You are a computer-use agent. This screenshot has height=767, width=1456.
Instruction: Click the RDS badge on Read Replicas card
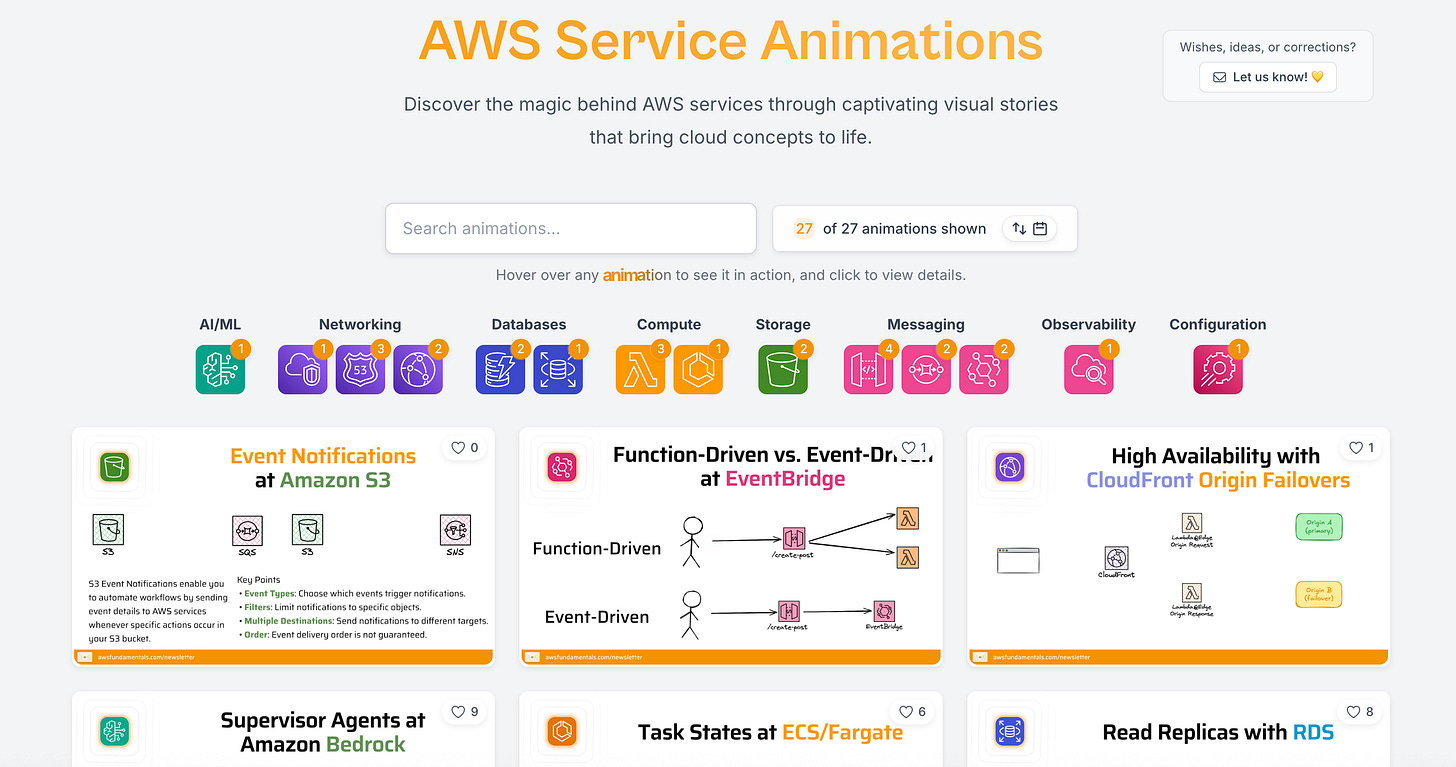(1011, 730)
